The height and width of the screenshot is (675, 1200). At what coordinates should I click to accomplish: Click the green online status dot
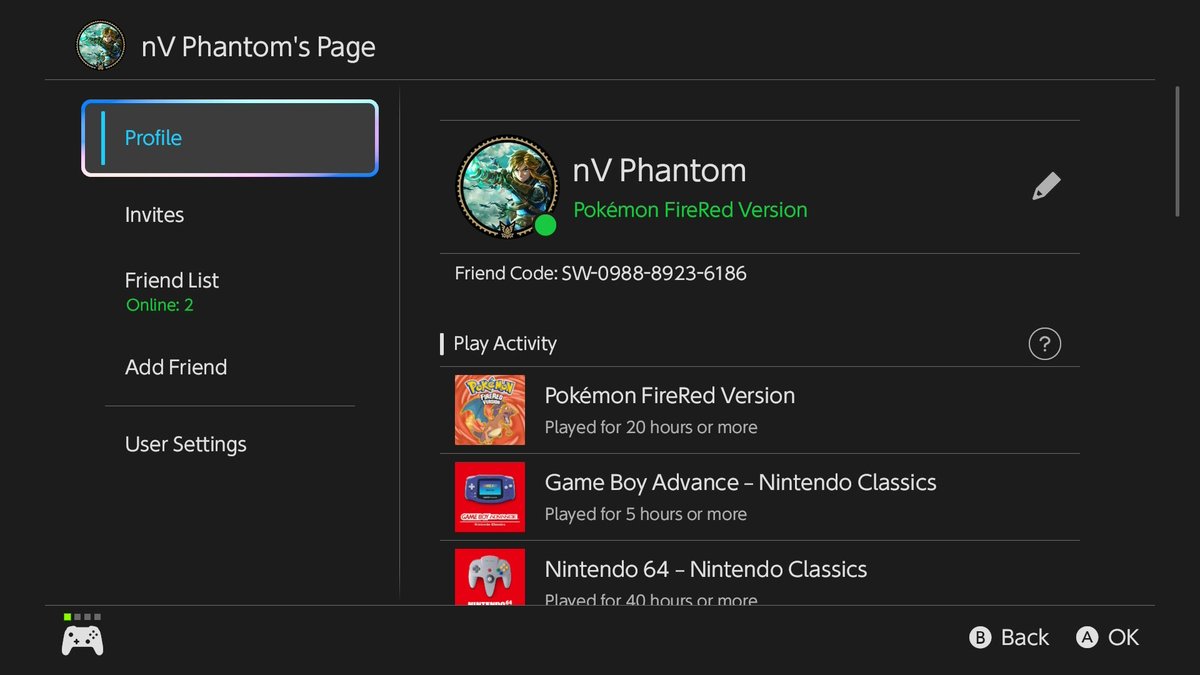pyautogui.click(x=545, y=225)
